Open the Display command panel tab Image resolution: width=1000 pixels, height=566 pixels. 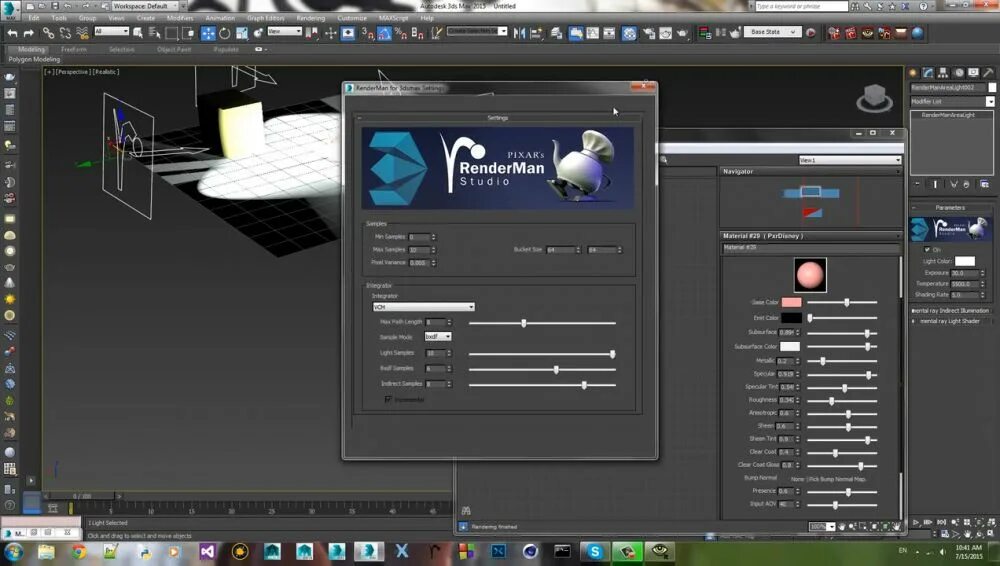[x=973, y=73]
